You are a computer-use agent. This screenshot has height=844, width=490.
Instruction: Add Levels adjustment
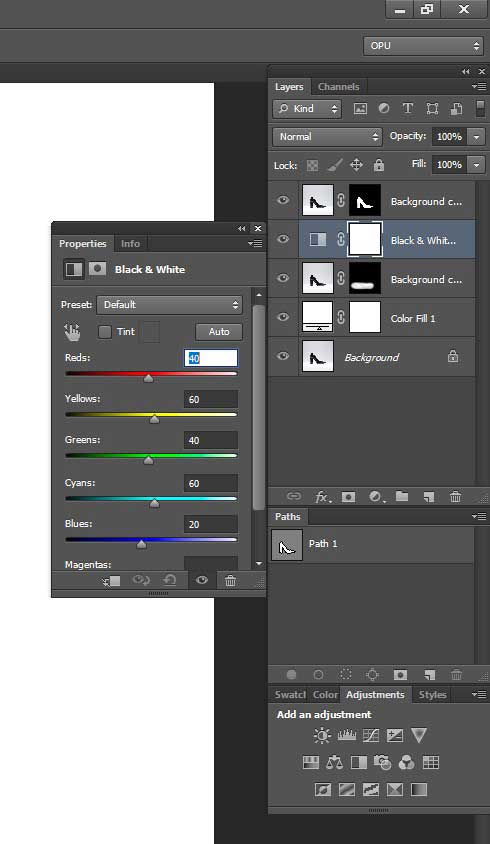click(x=347, y=735)
